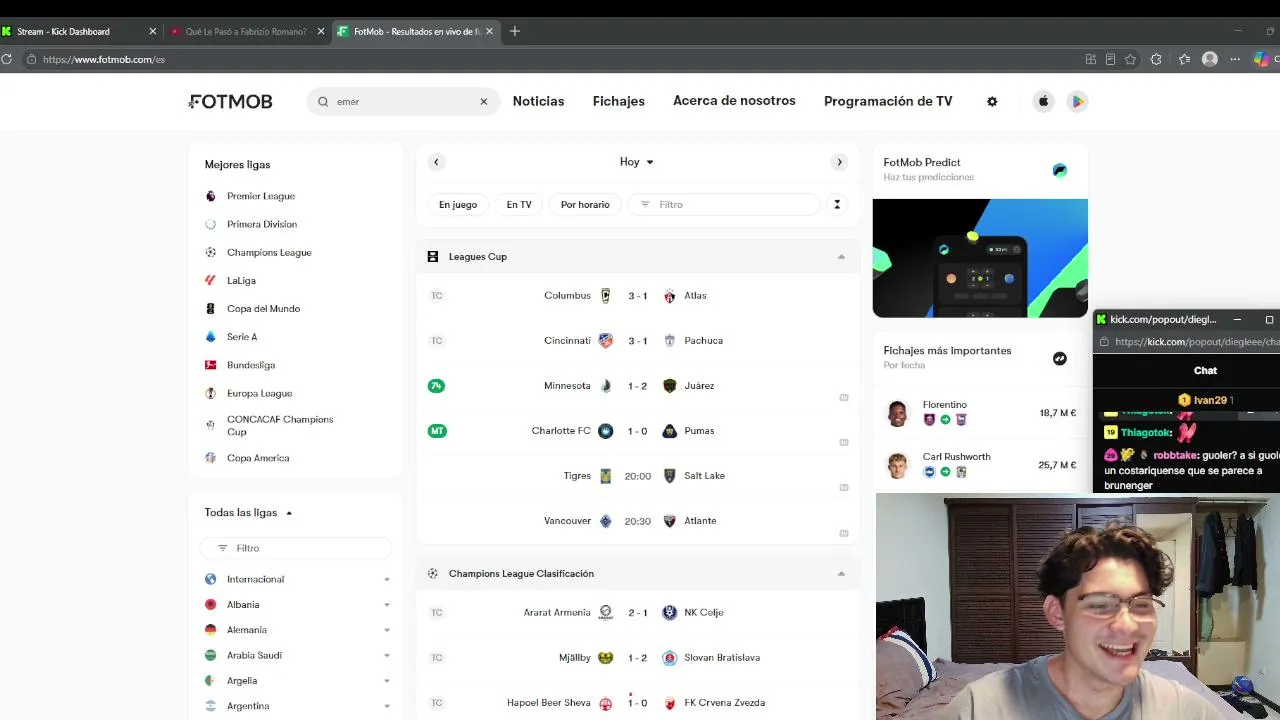Open the Fichajes menu item
The width and height of the screenshot is (1280, 720).
619,101
